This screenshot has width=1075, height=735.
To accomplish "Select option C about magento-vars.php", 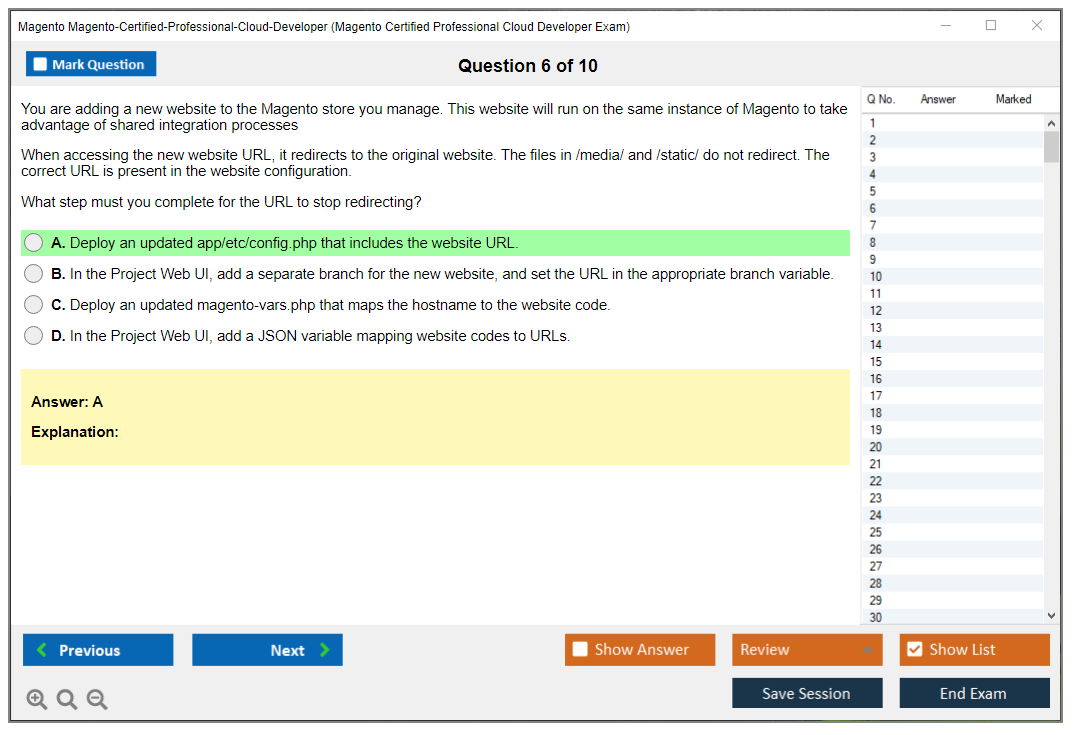I will tap(34, 305).
